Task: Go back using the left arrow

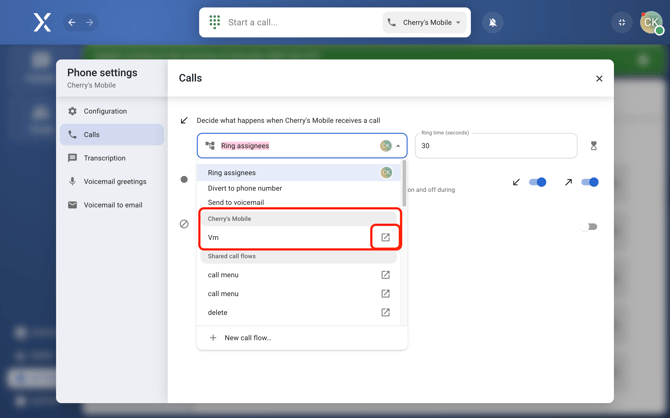Action: tap(72, 22)
